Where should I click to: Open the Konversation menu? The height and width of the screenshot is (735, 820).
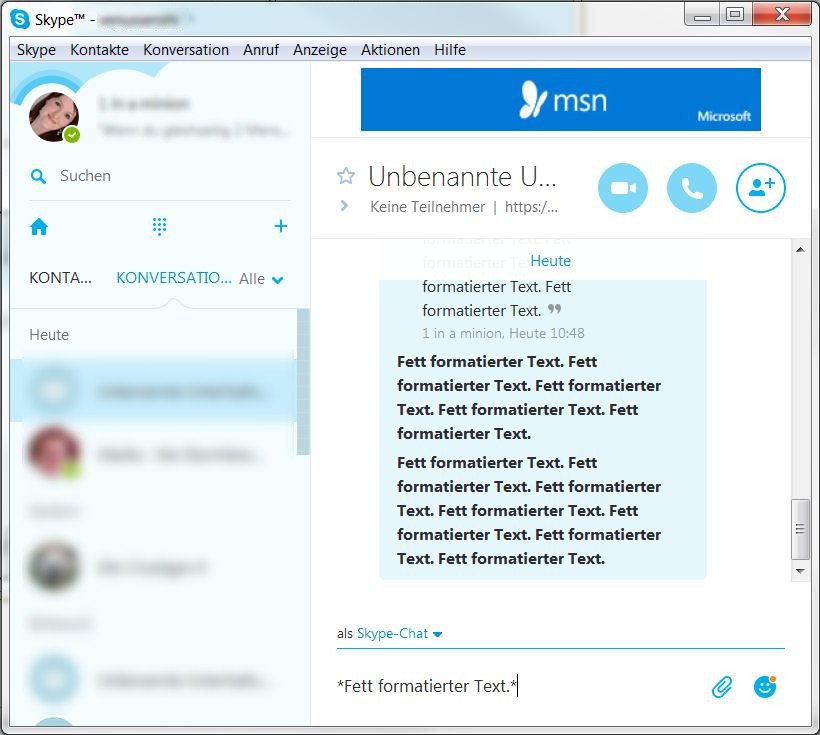point(186,50)
